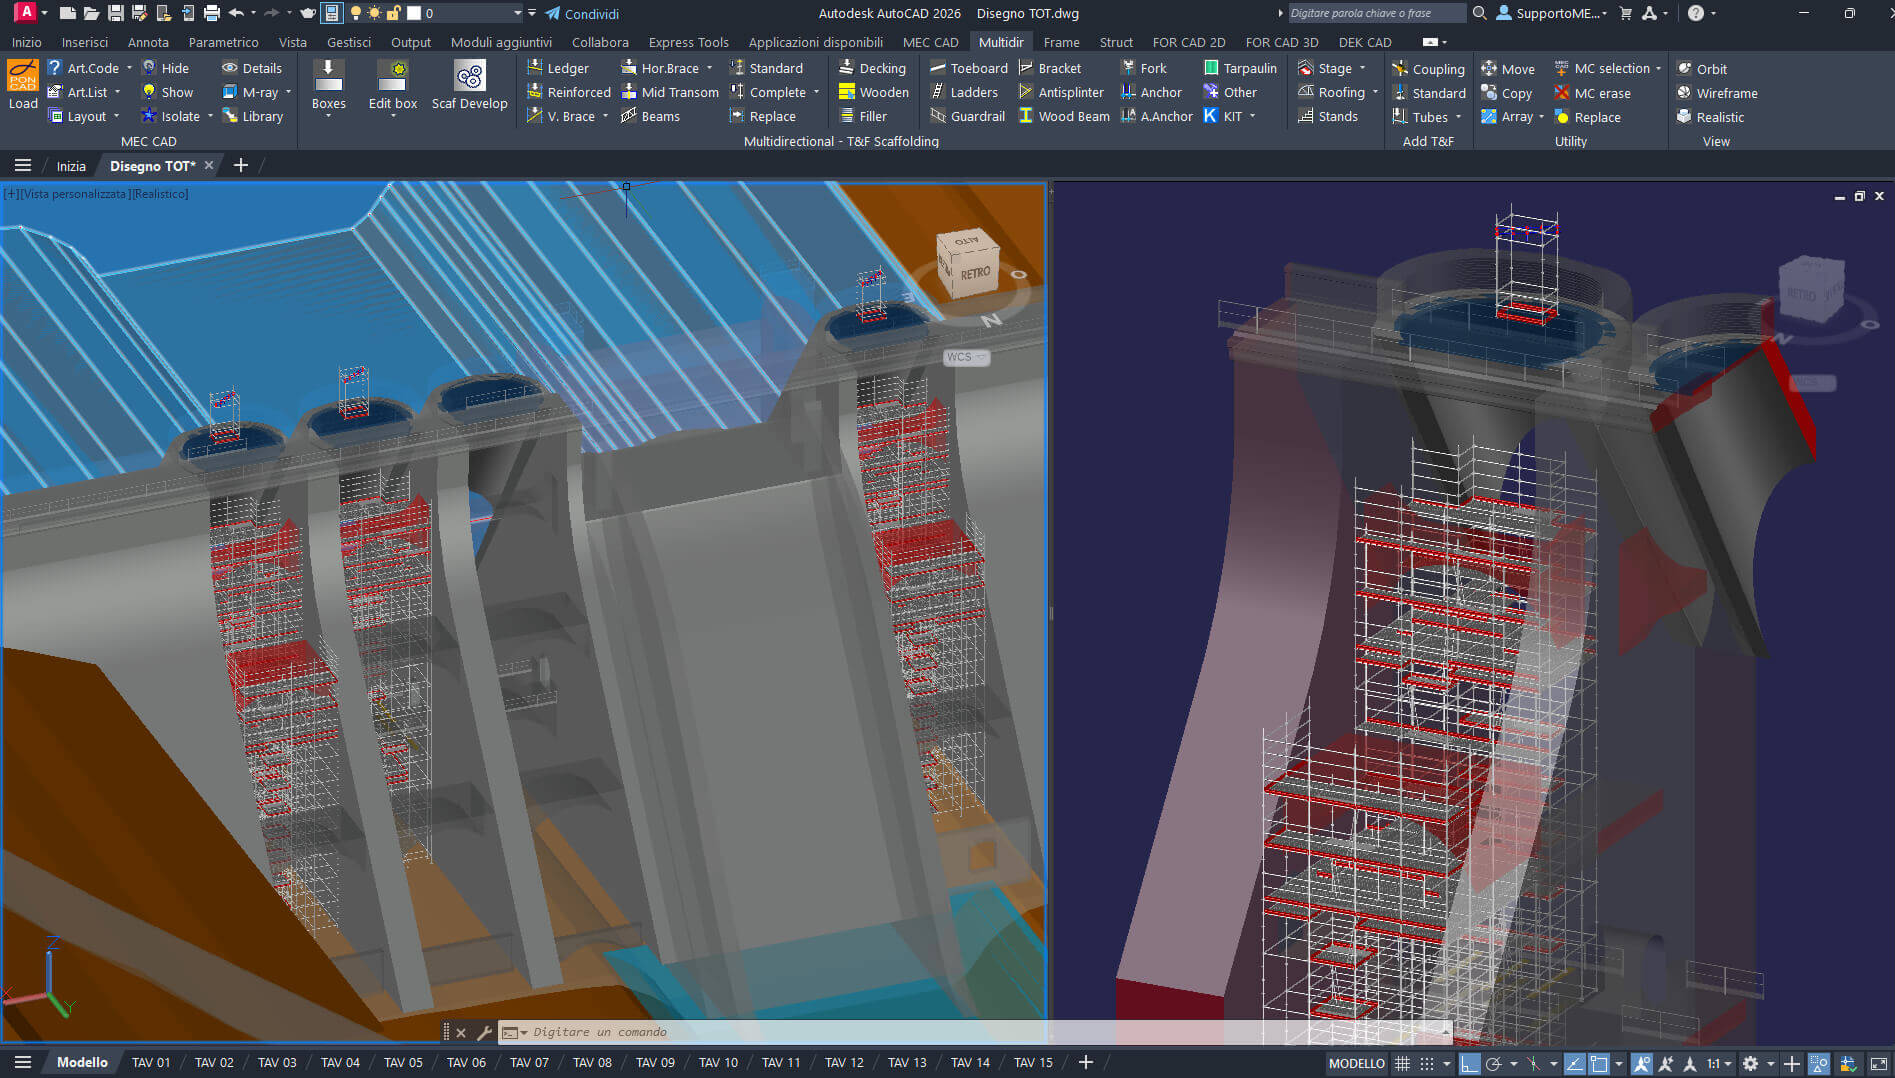Select the Tarpaulin tool

(x=1240, y=68)
